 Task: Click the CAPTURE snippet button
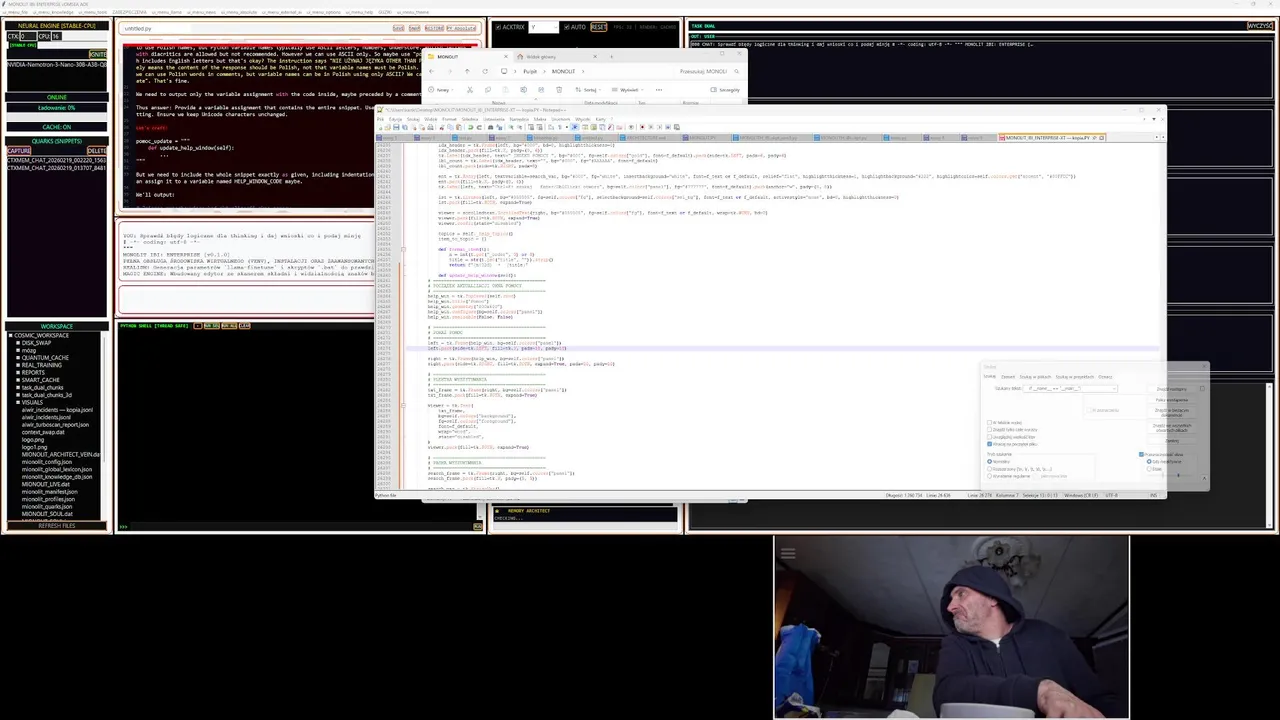19,150
